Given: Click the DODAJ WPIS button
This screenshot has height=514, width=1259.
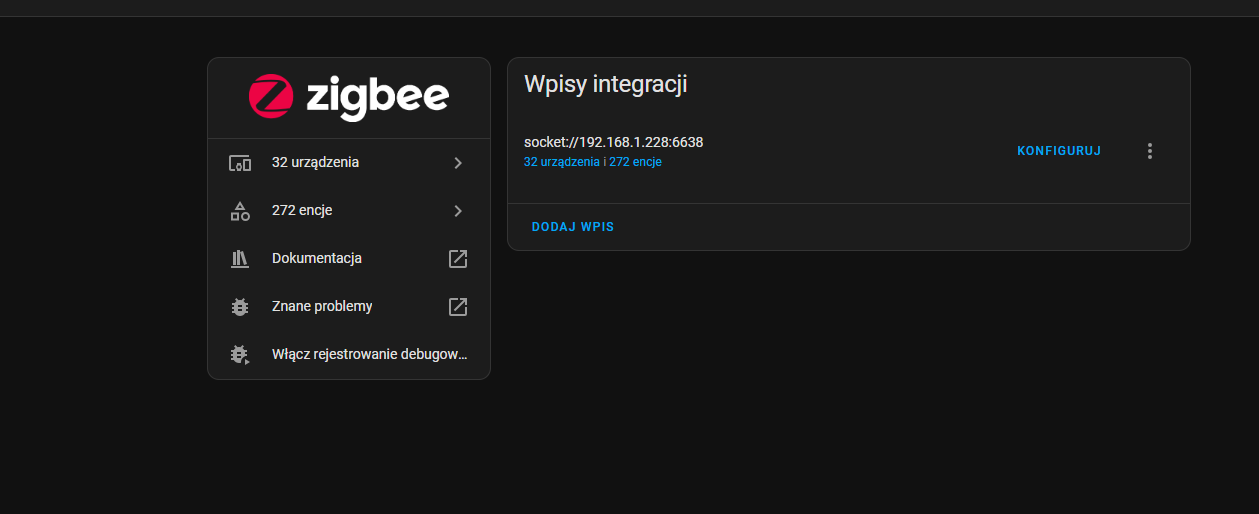Looking at the screenshot, I should click(573, 227).
